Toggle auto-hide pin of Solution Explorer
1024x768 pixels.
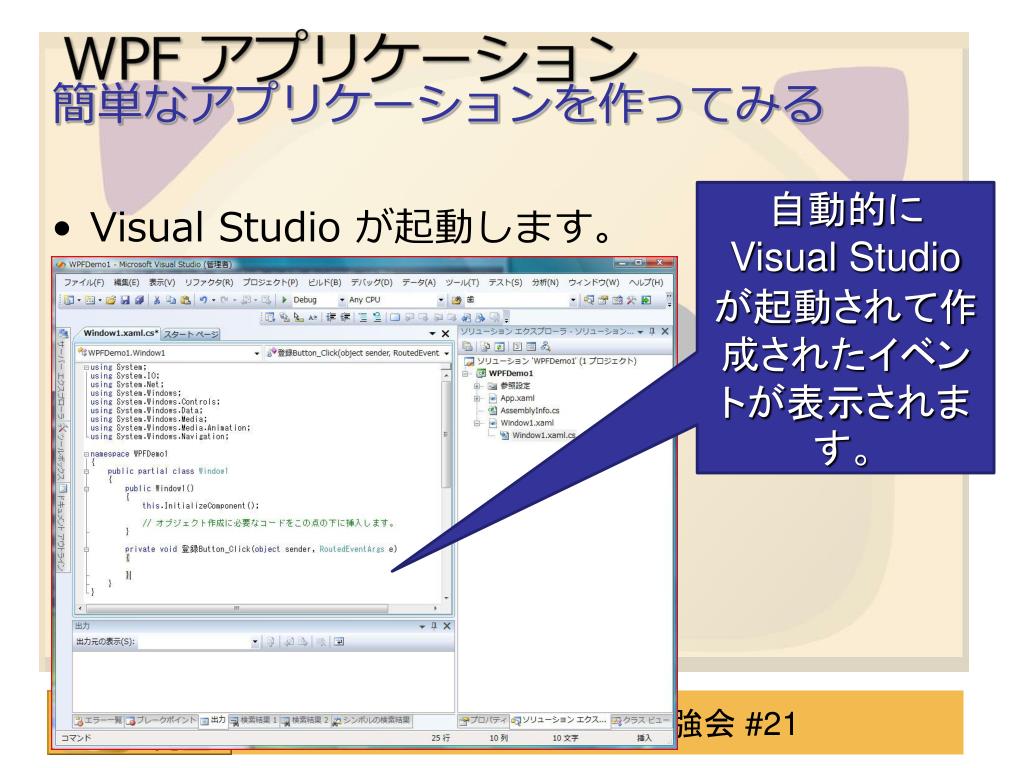(x=652, y=332)
